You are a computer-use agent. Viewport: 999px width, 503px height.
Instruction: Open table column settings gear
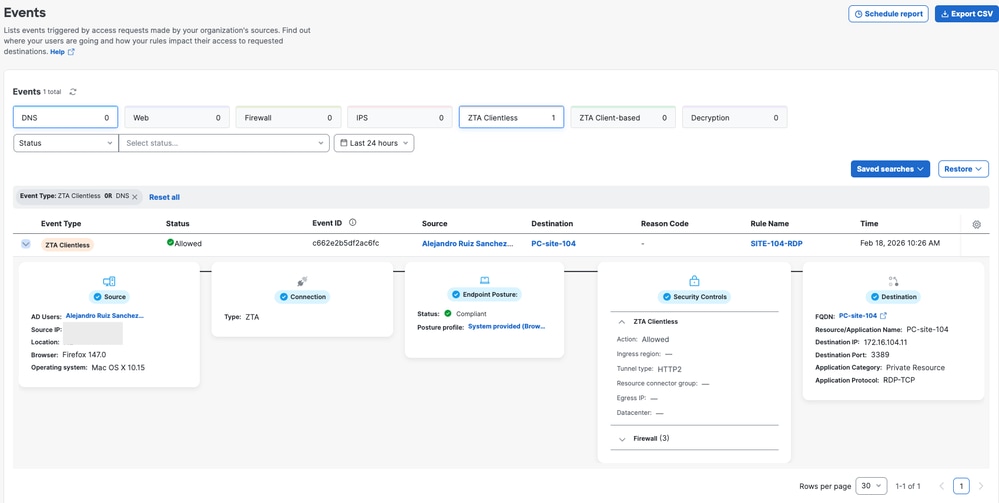point(976,225)
